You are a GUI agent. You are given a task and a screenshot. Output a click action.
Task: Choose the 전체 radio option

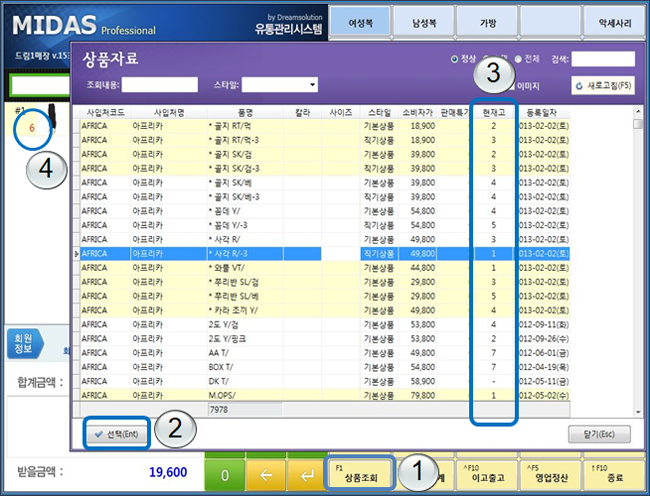[518, 59]
